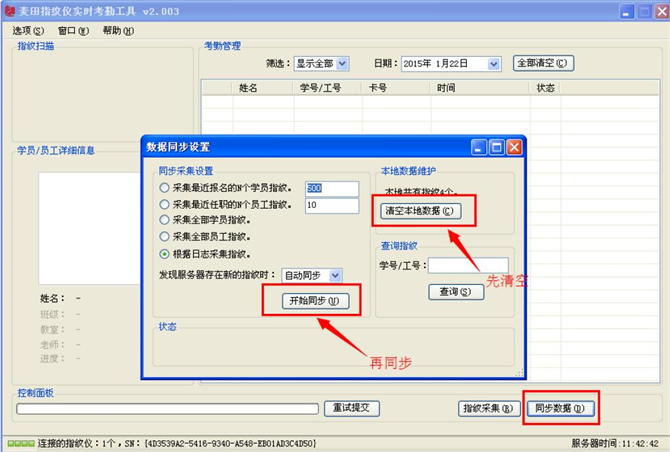Click the 服务器时间 11:42:42 status text
Viewport: 670px width, 452px height.
[x=615, y=443]
